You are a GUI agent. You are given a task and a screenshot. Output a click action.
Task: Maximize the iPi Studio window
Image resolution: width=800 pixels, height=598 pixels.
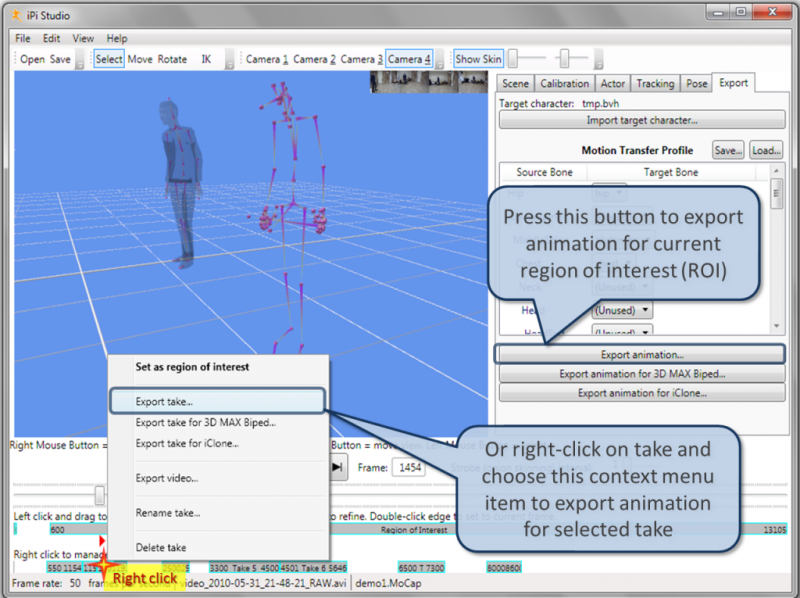point(741,12)
